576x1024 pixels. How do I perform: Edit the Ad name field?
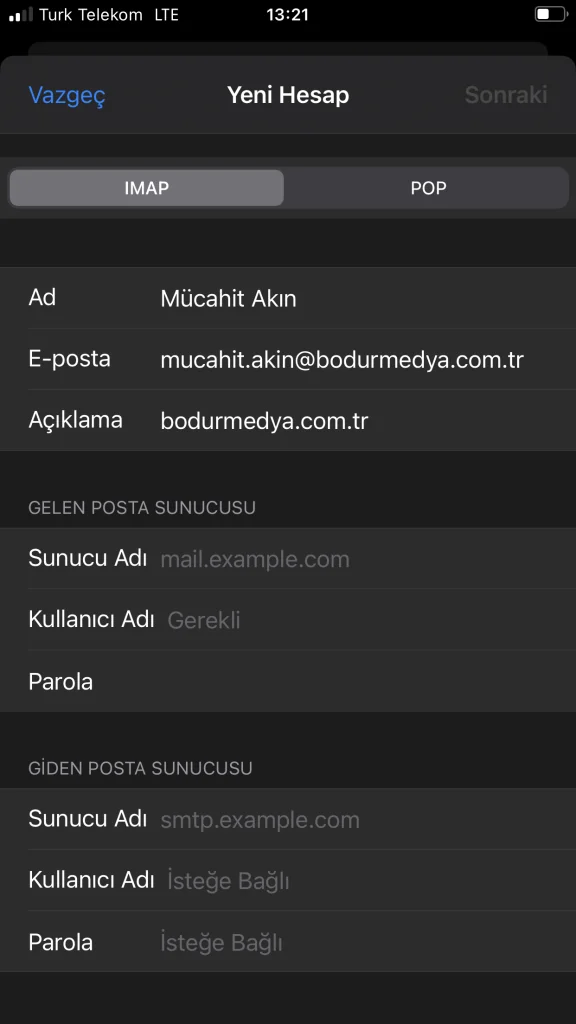(x=288, y=298)
